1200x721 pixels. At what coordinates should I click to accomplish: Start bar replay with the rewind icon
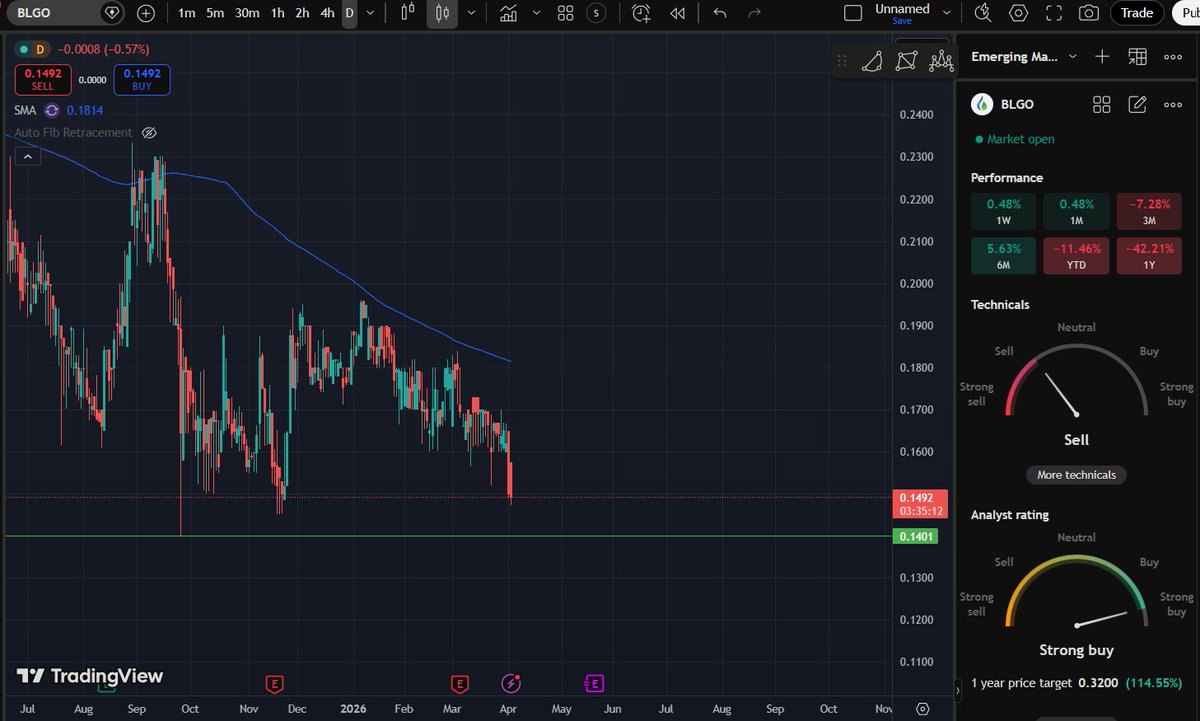[678, 13]
